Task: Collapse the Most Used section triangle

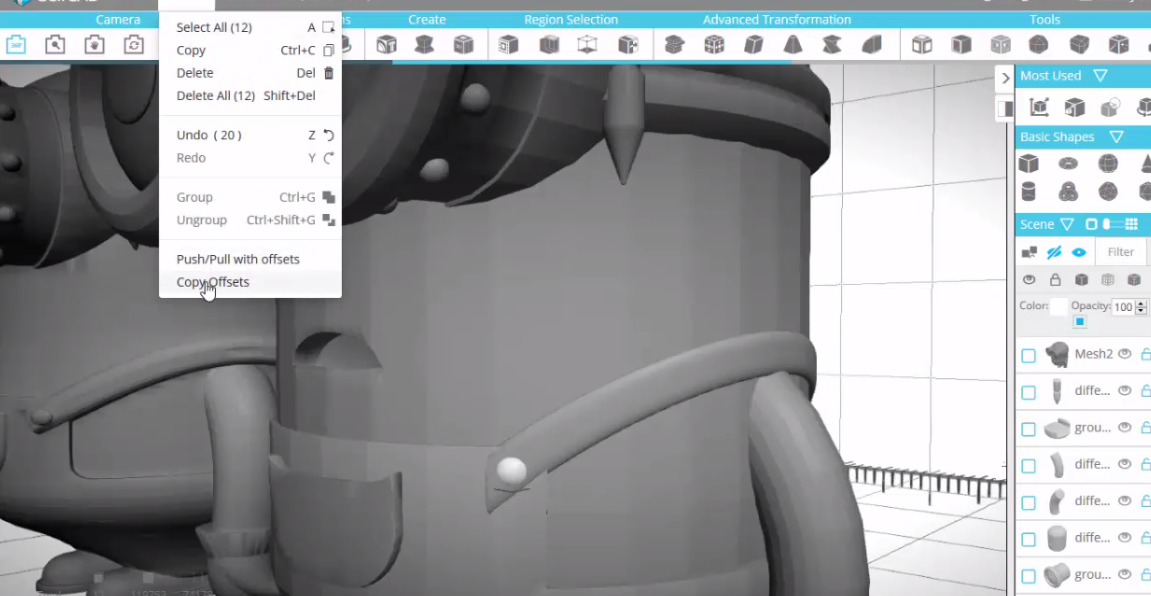Action: pyautogui.click(x=1100, y=76)
